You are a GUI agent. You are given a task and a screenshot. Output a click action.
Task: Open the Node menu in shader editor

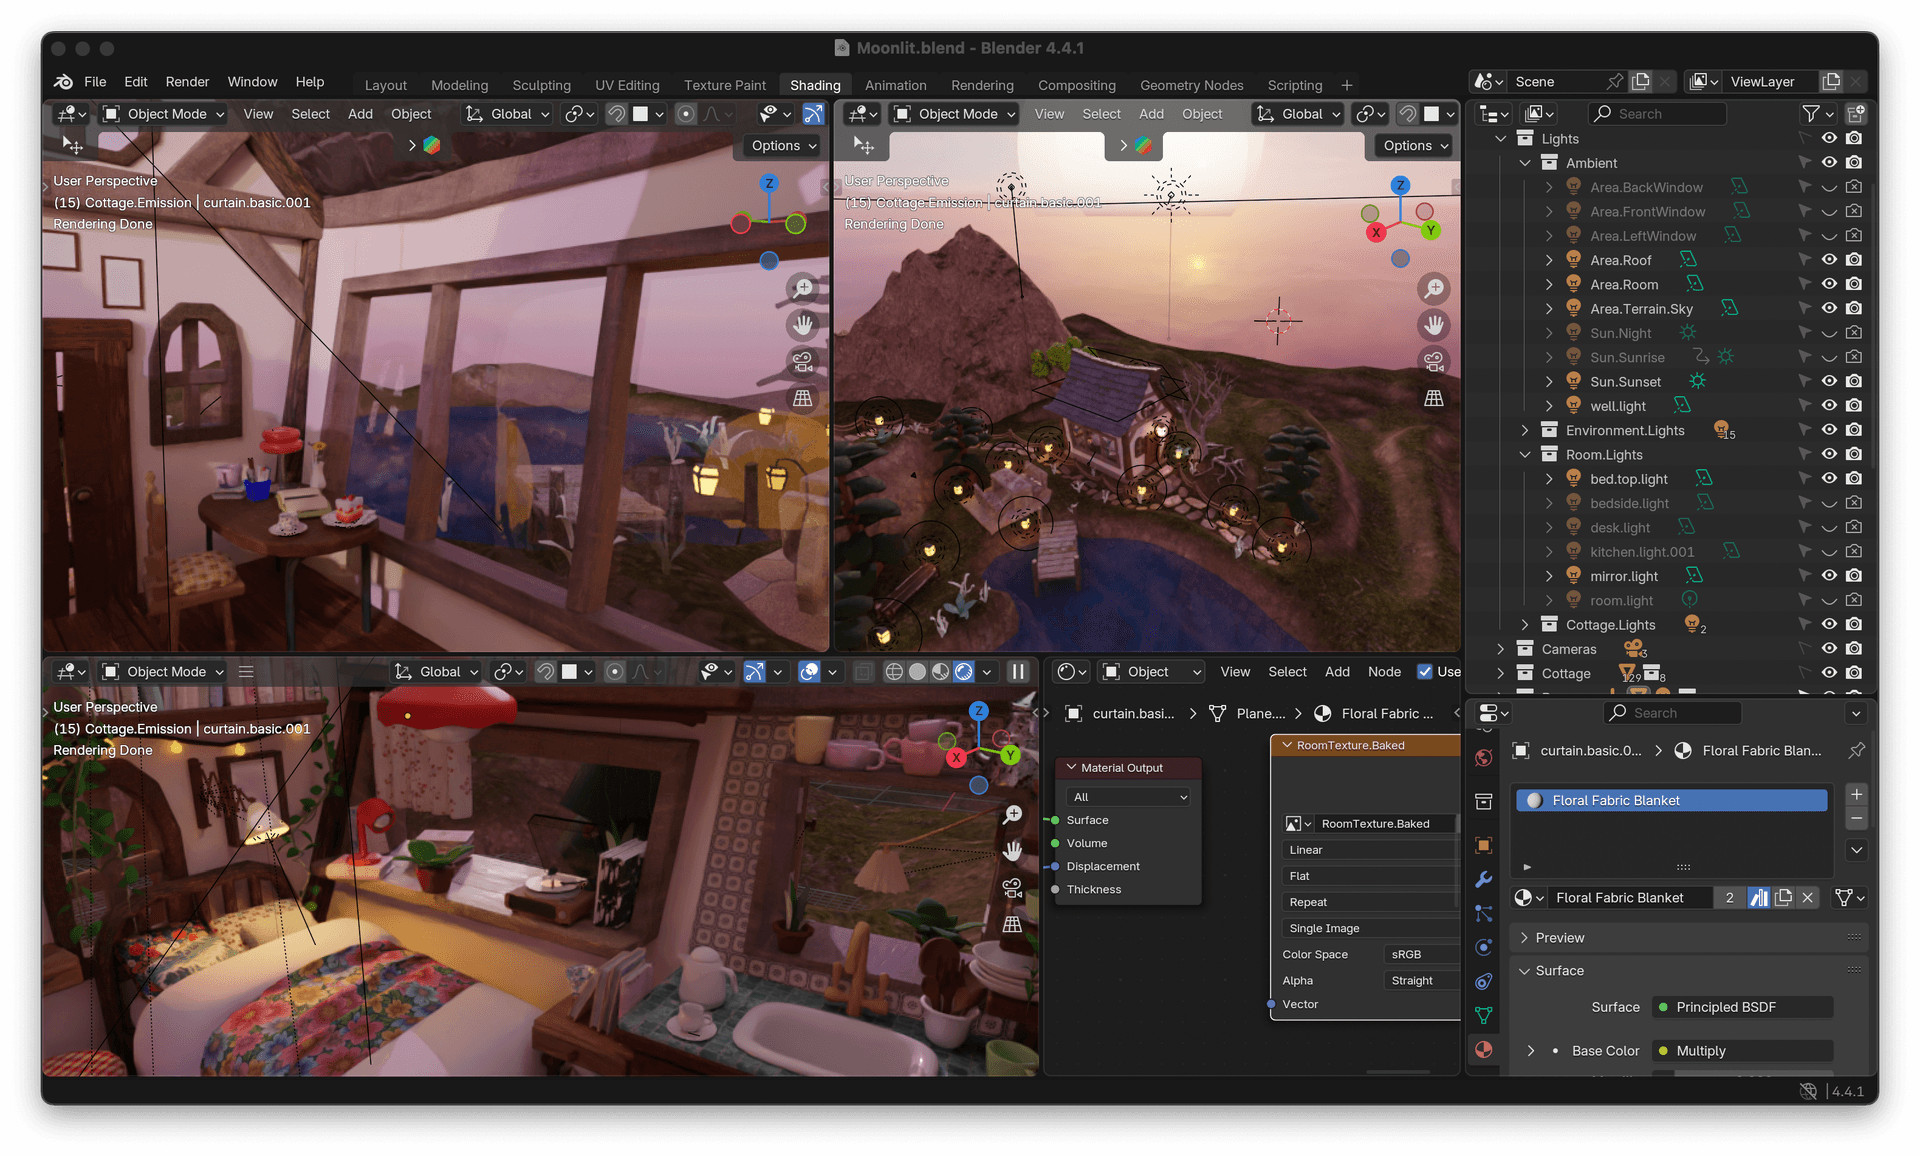1384,672
